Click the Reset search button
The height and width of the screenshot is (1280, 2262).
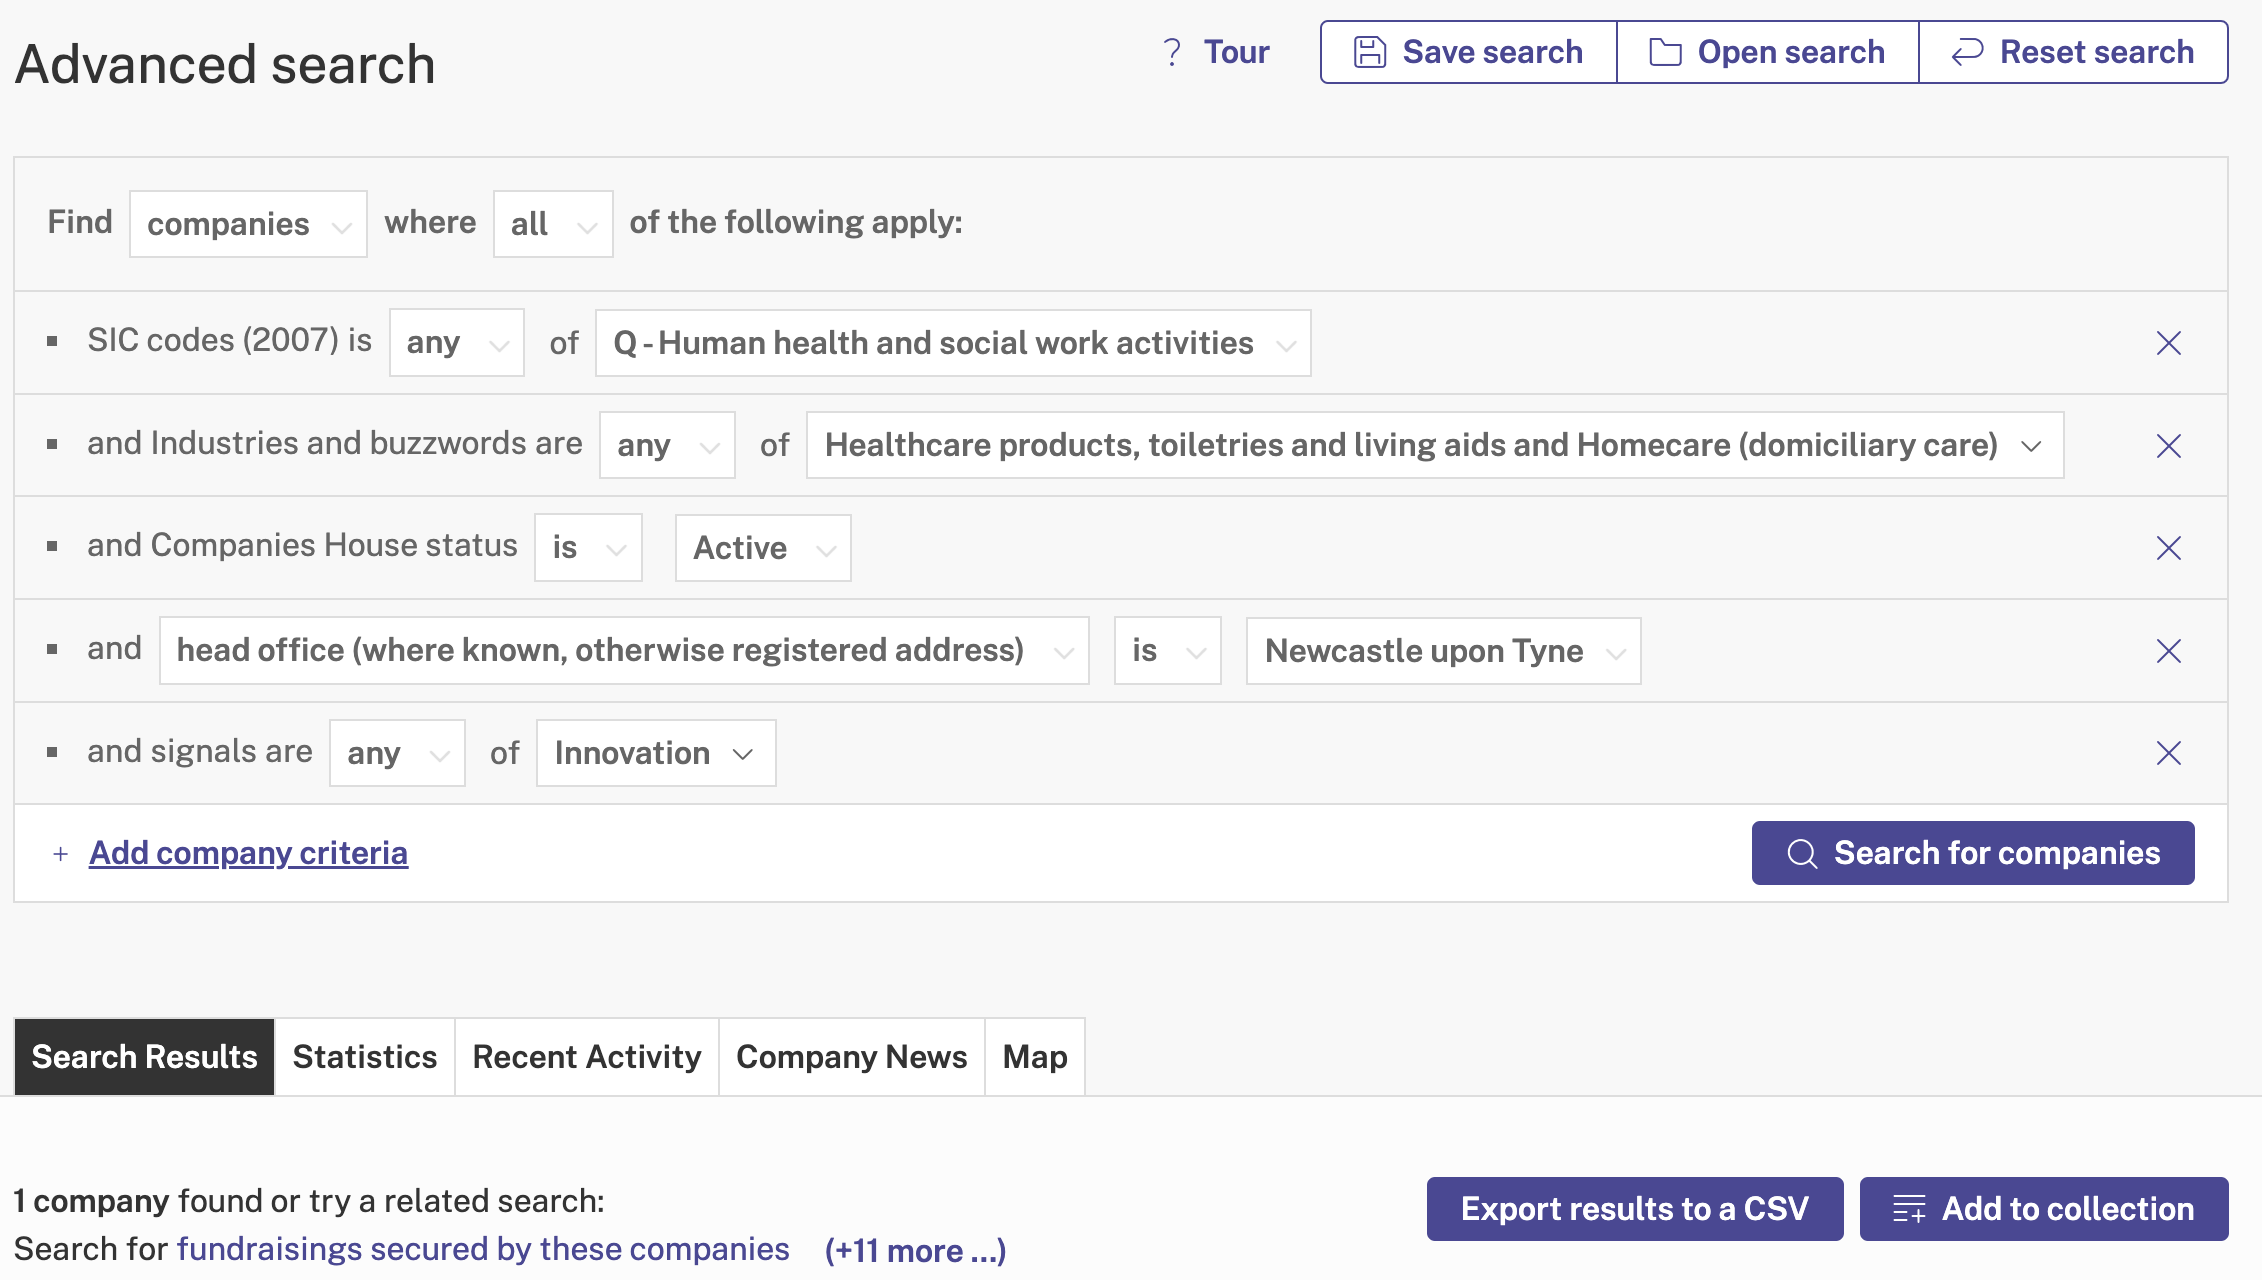(2073, 52)
